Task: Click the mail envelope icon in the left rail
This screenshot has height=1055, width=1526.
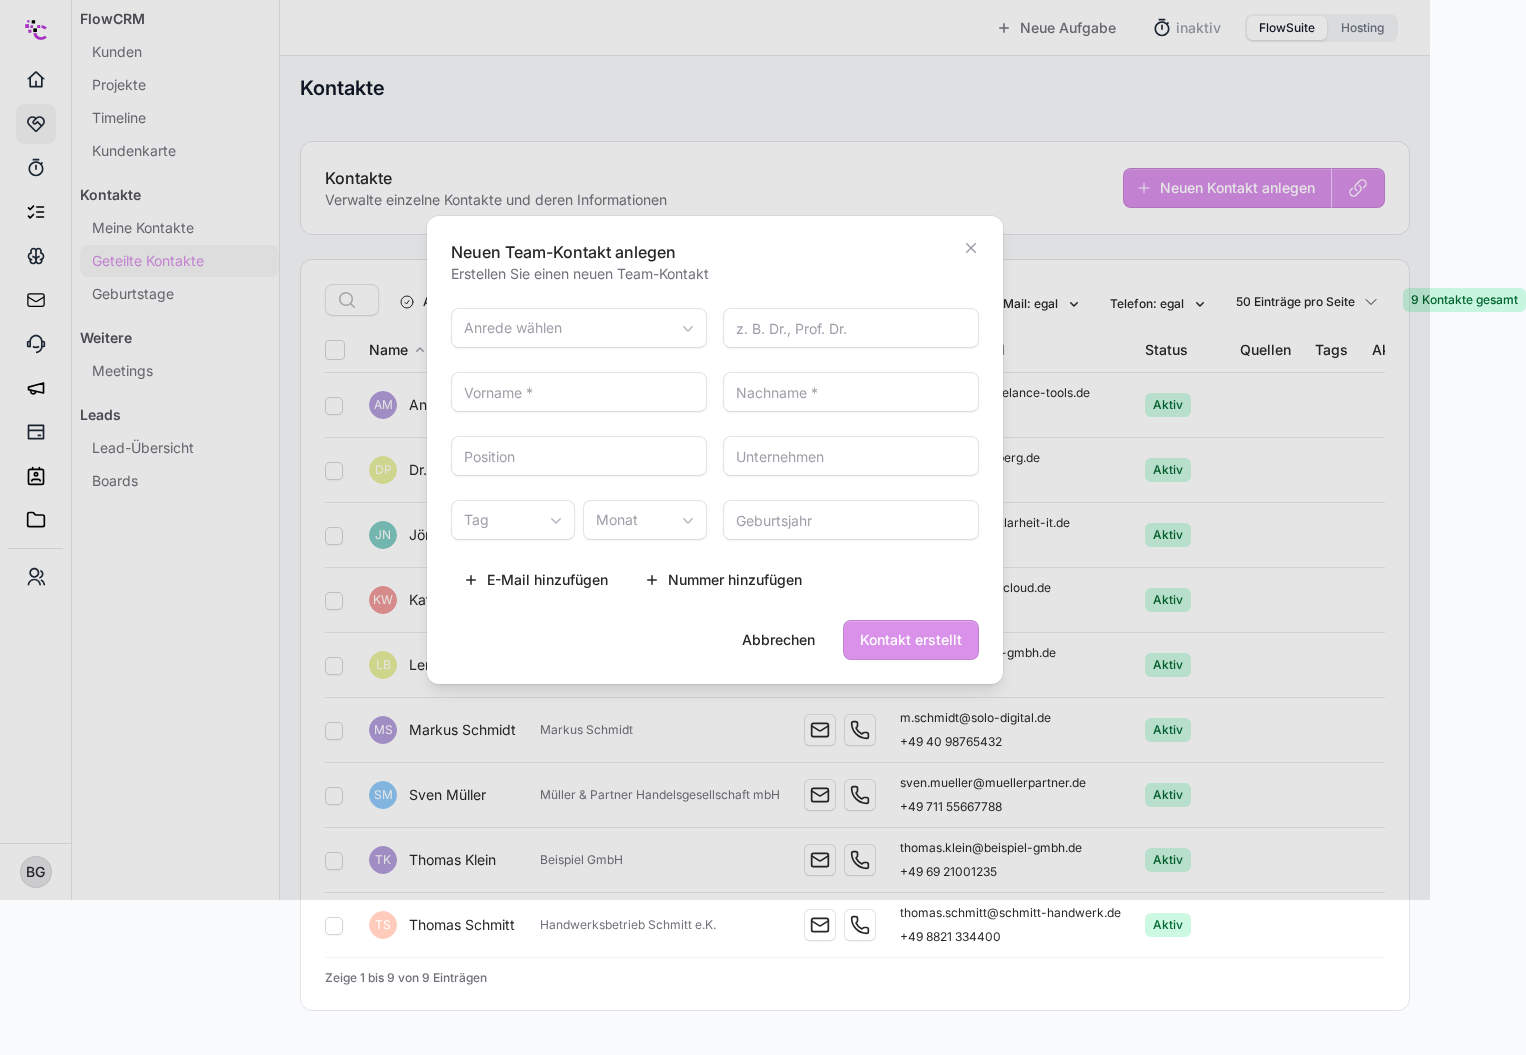Action: click(36, 299)
